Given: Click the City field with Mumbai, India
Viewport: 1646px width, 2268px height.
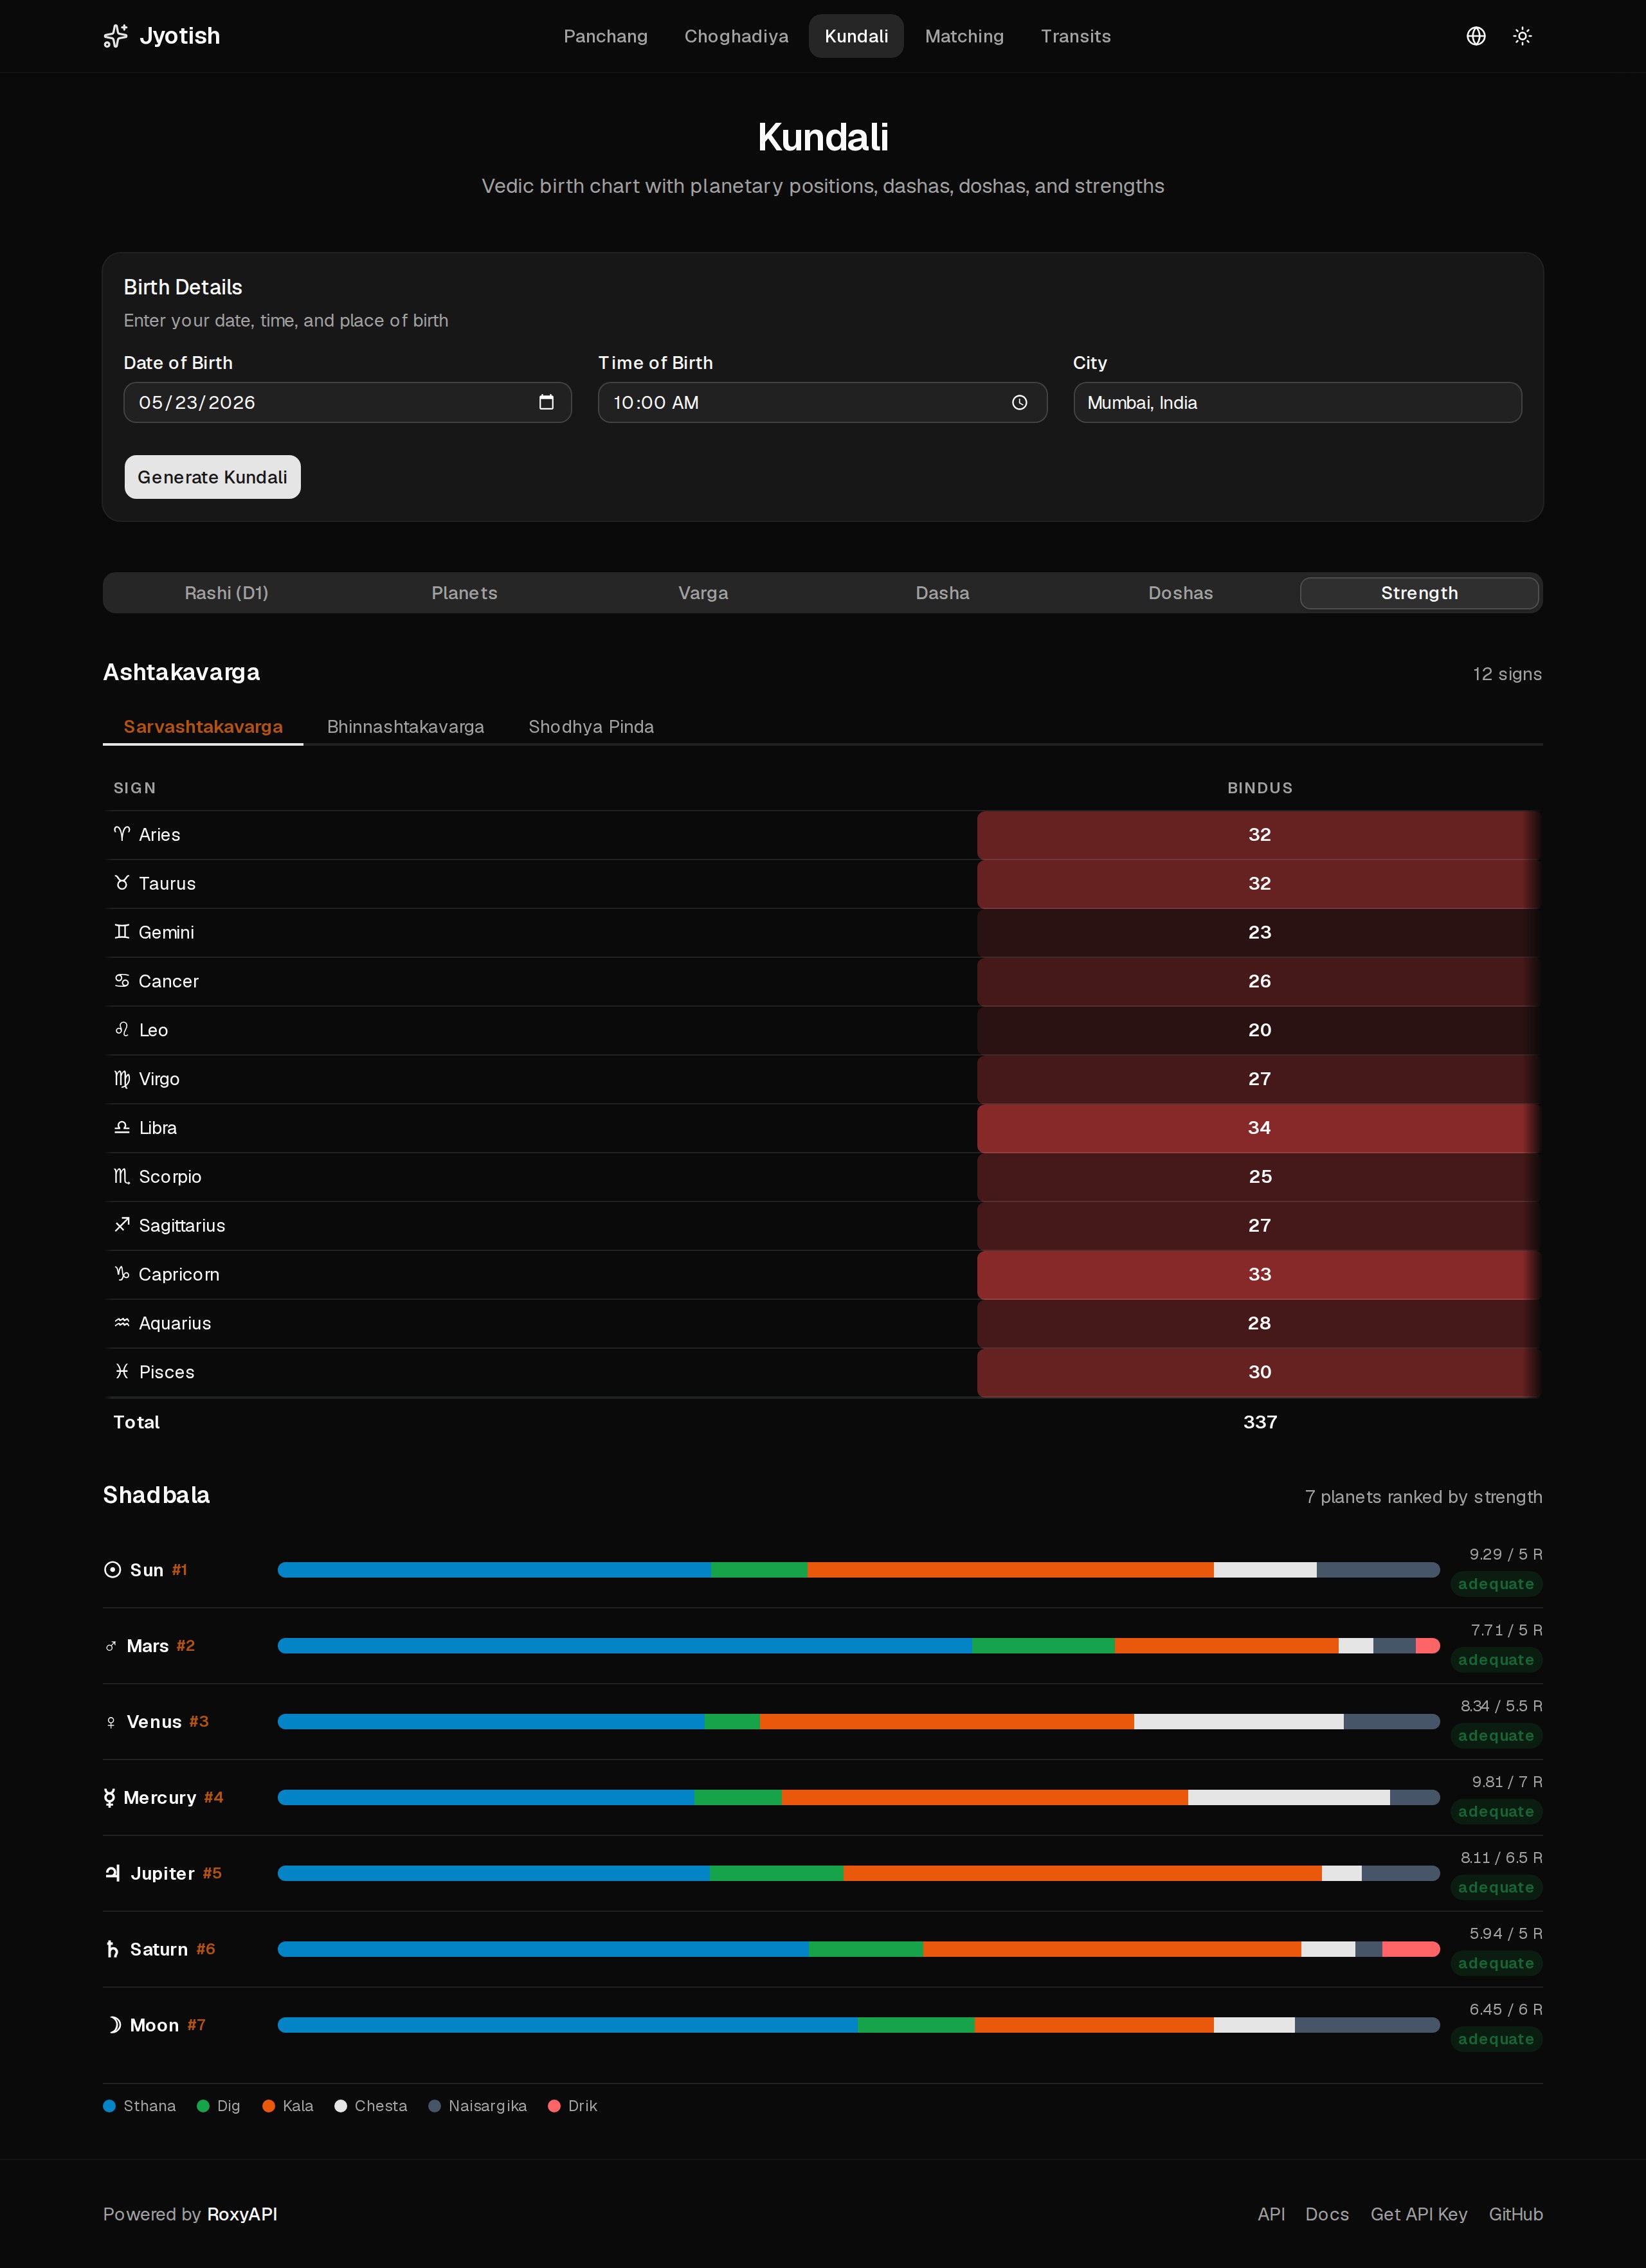Looking at the screenshot, I should point(1297,402).
